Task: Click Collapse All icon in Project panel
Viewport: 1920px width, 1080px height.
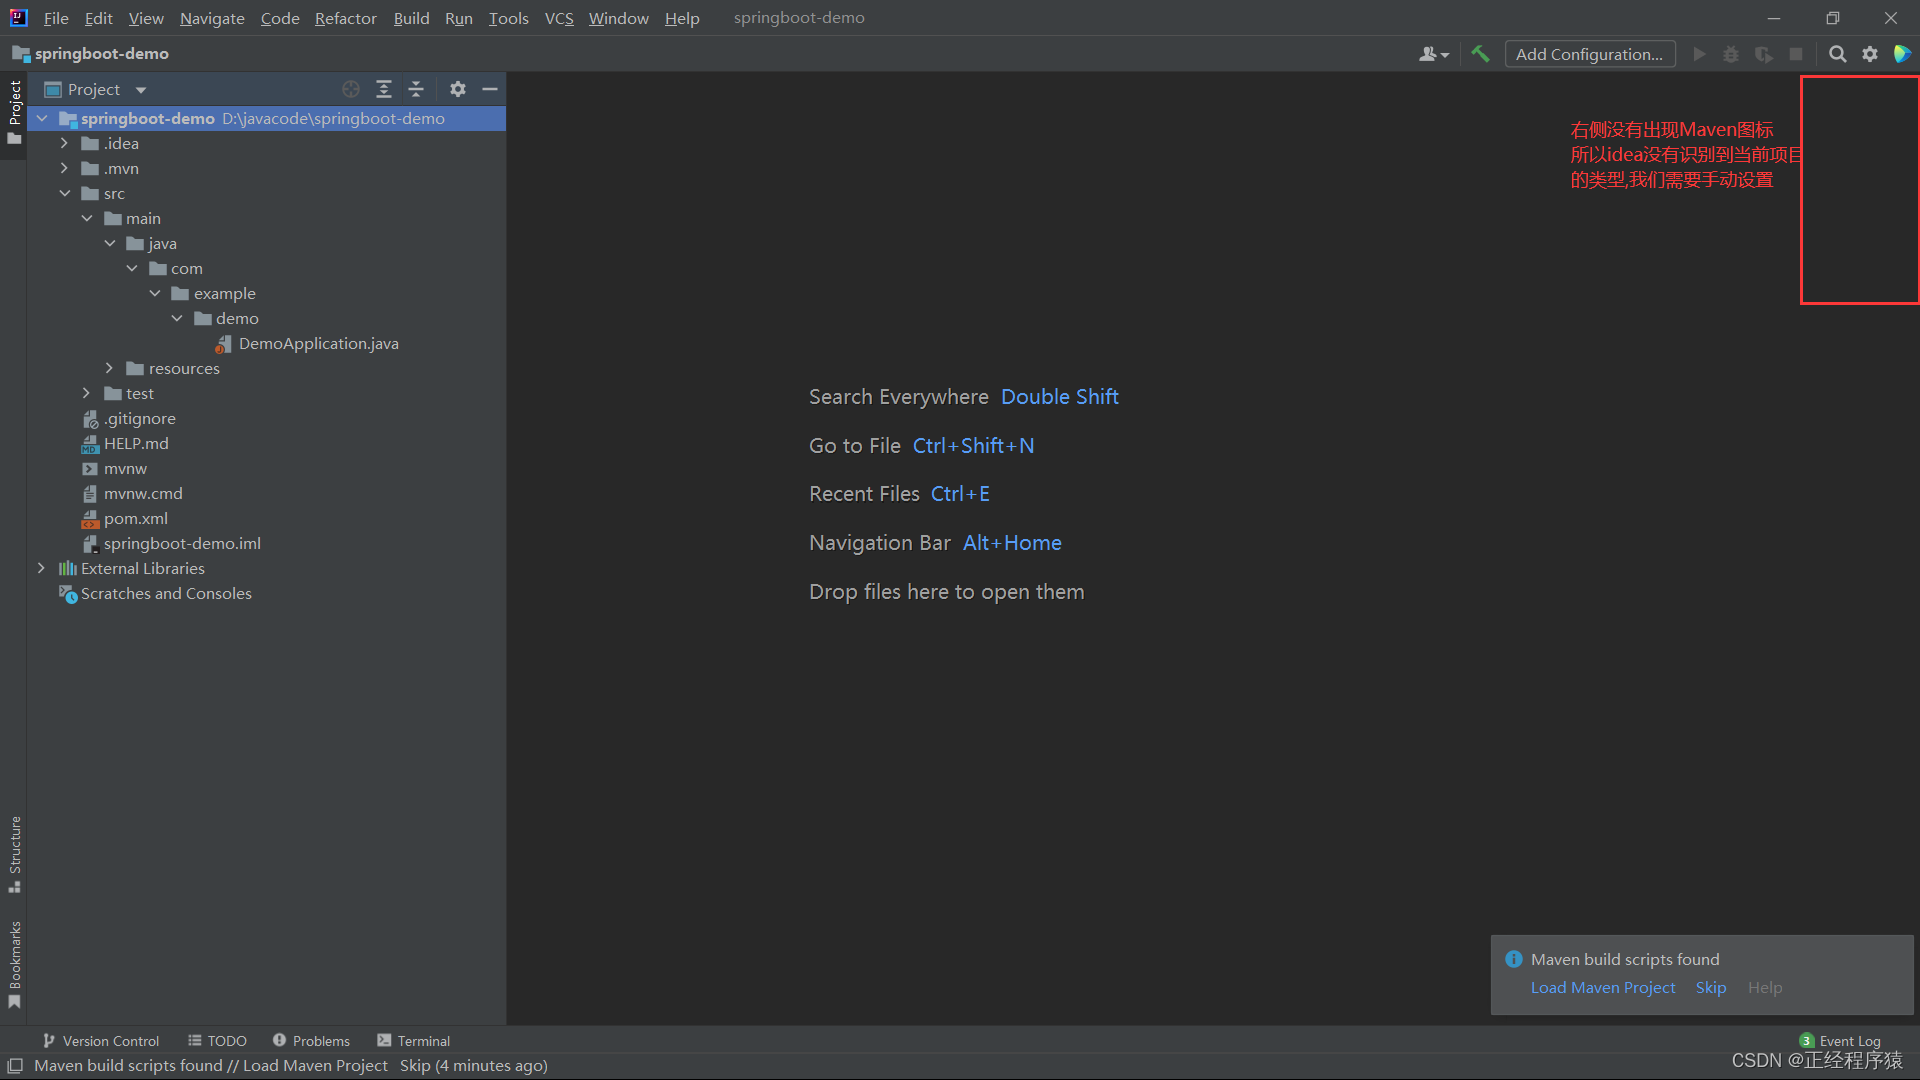Action: [x=416, y=89]
